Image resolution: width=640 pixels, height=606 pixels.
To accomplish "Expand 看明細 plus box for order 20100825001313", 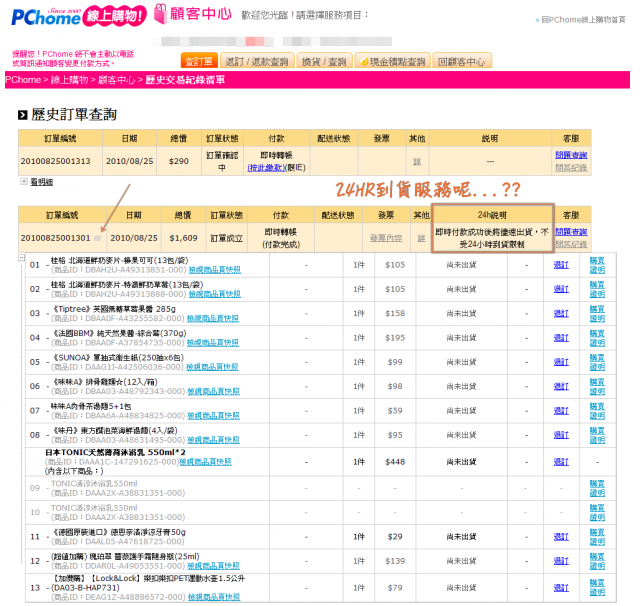I will pyautogui.click(x=24, y=181).
